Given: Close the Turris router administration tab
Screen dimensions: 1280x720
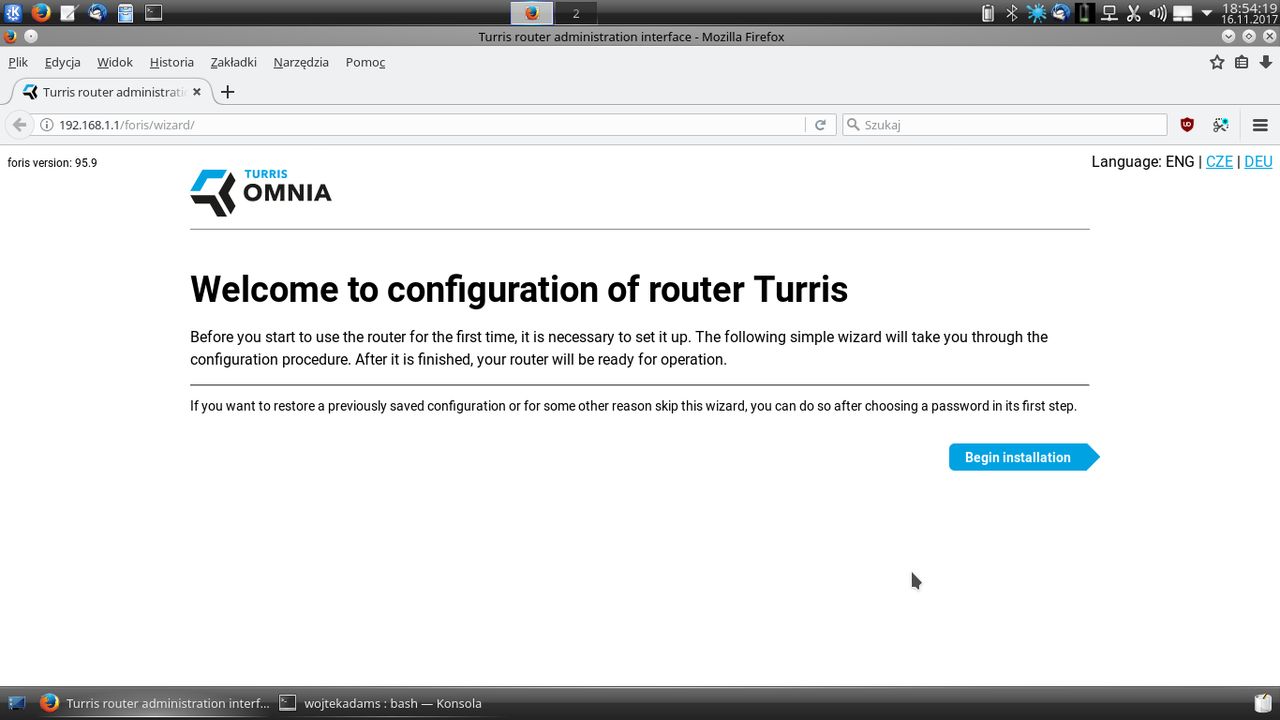Looking at the screenshot, I should [197, 92].
